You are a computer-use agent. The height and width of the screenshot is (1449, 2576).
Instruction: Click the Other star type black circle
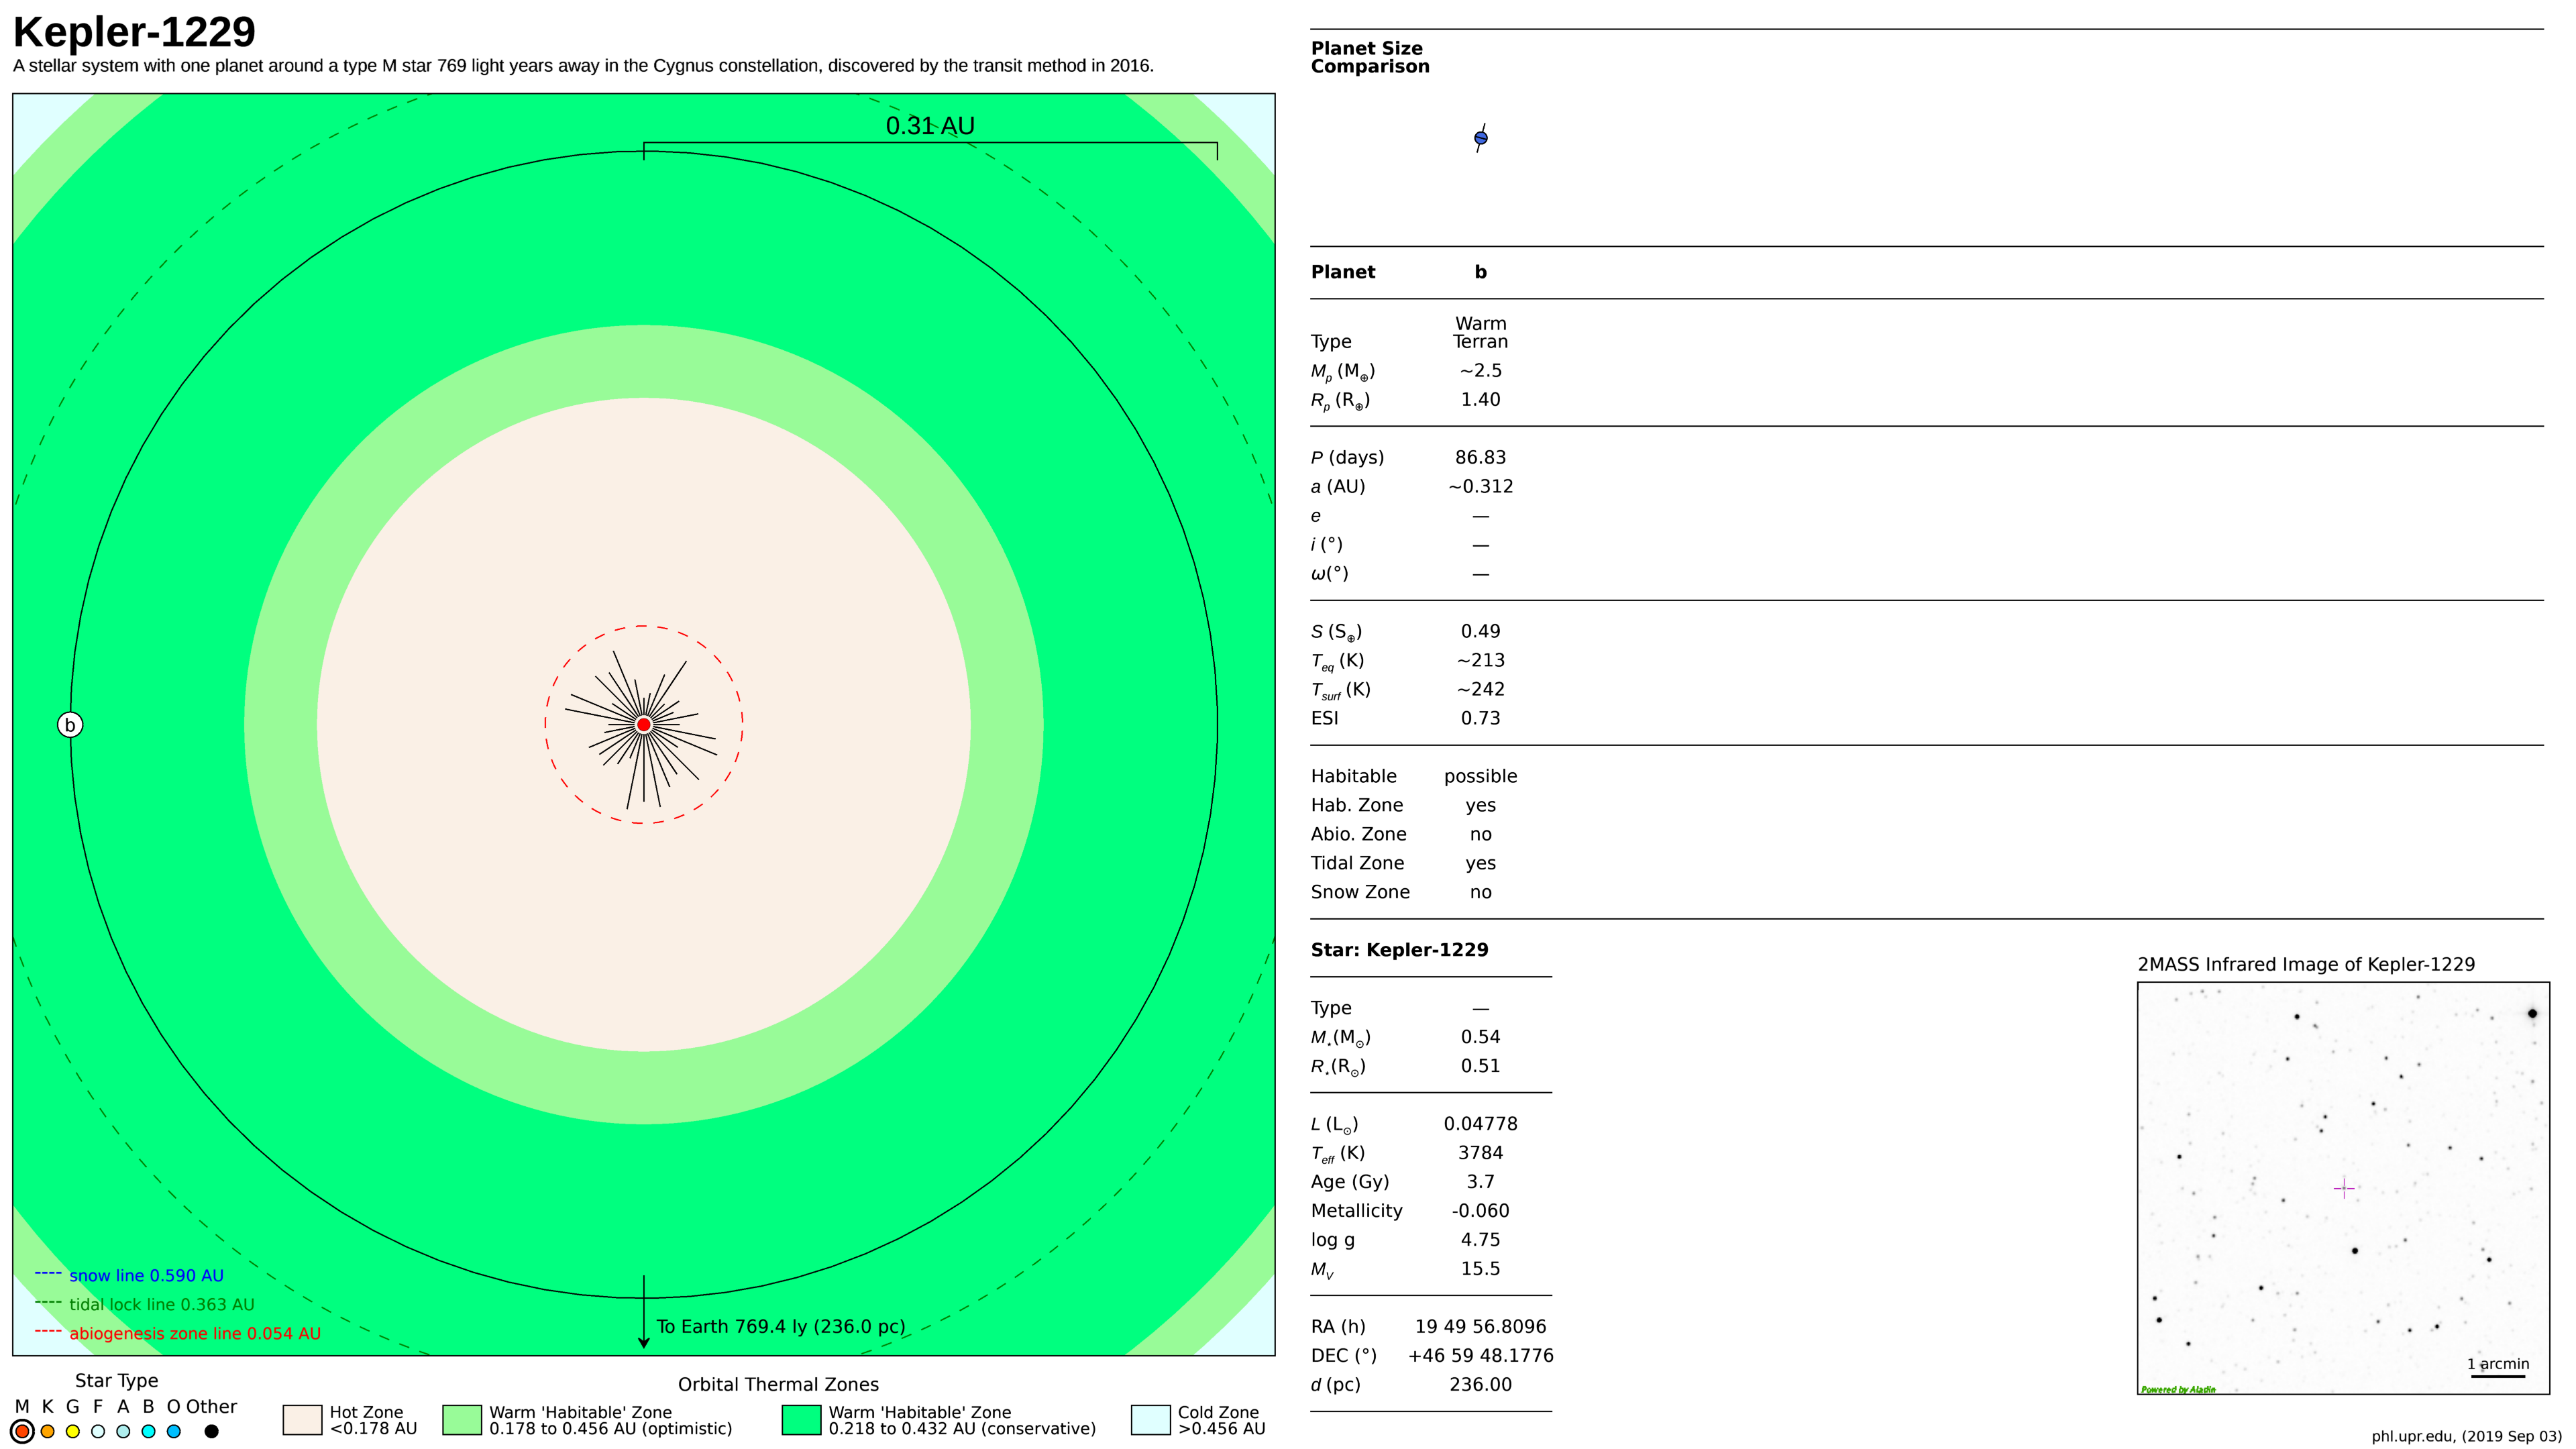tap(211, 1431)
